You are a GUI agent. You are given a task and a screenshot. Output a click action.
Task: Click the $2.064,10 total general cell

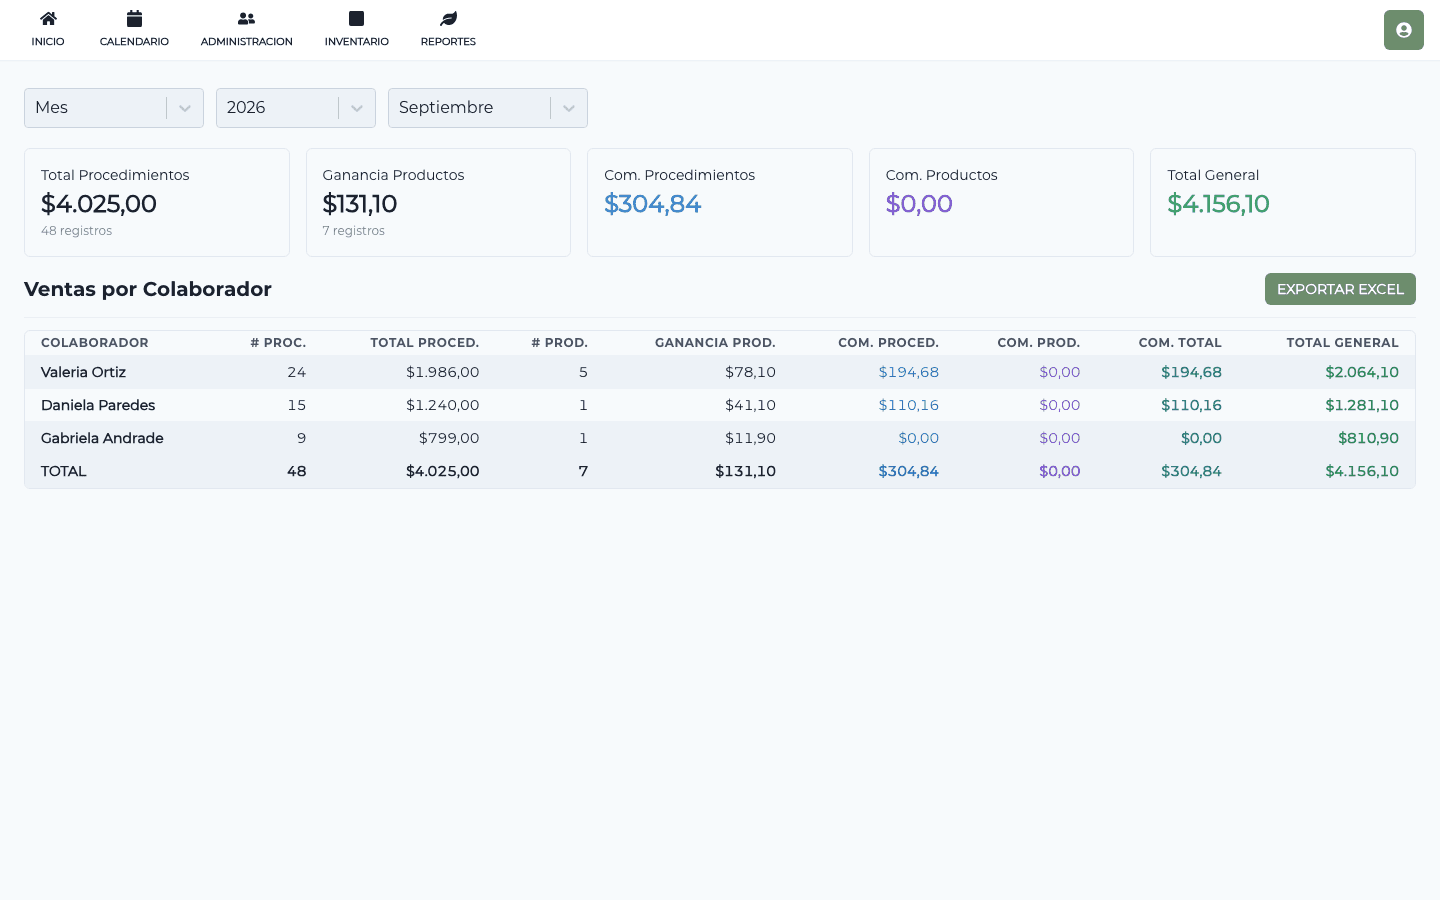[1362, 372]
